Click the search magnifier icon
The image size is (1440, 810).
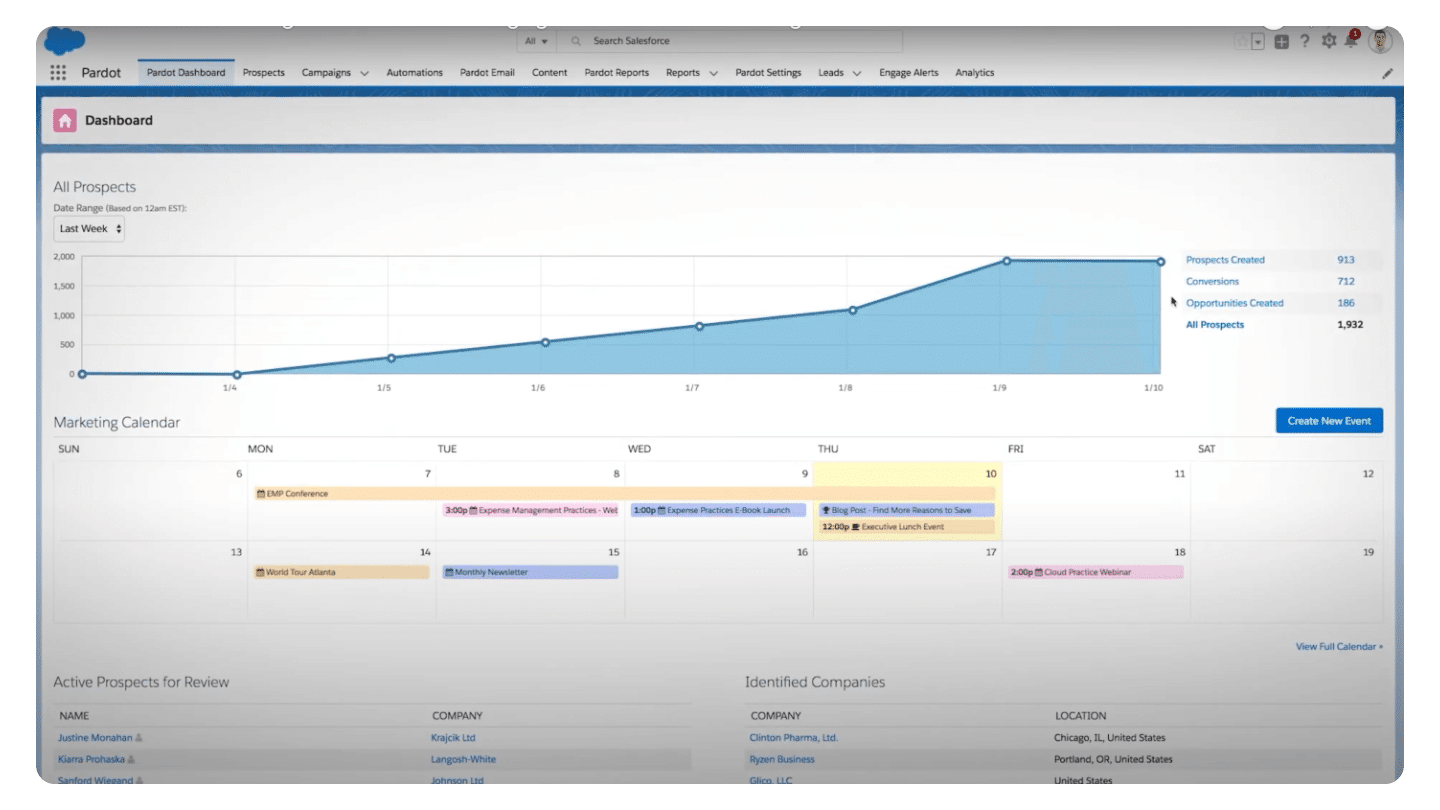pos(576,41)
